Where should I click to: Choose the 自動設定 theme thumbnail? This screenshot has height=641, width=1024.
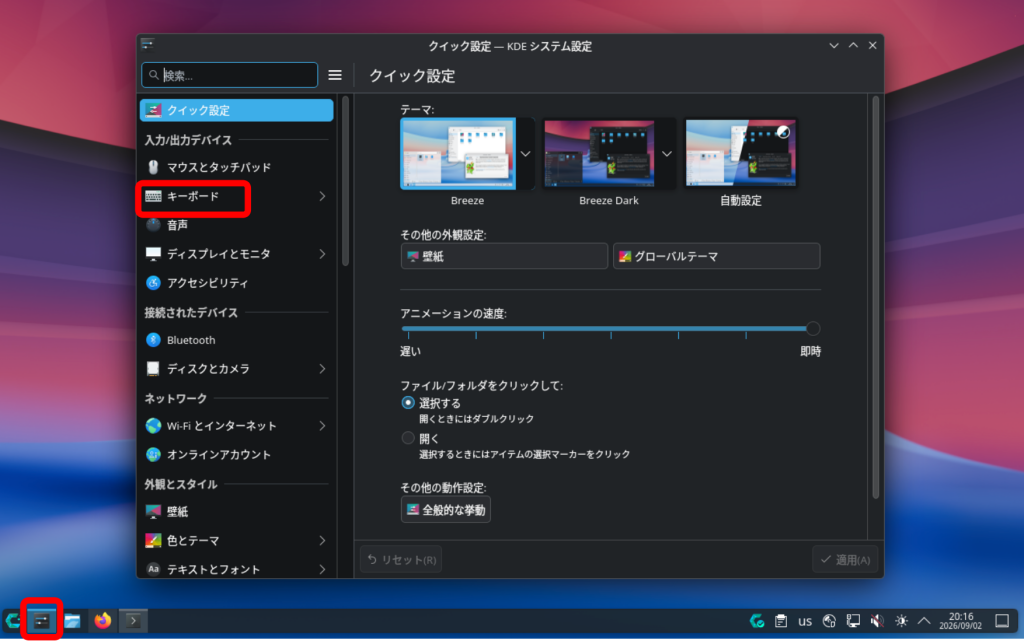click(x=741, y=154)
